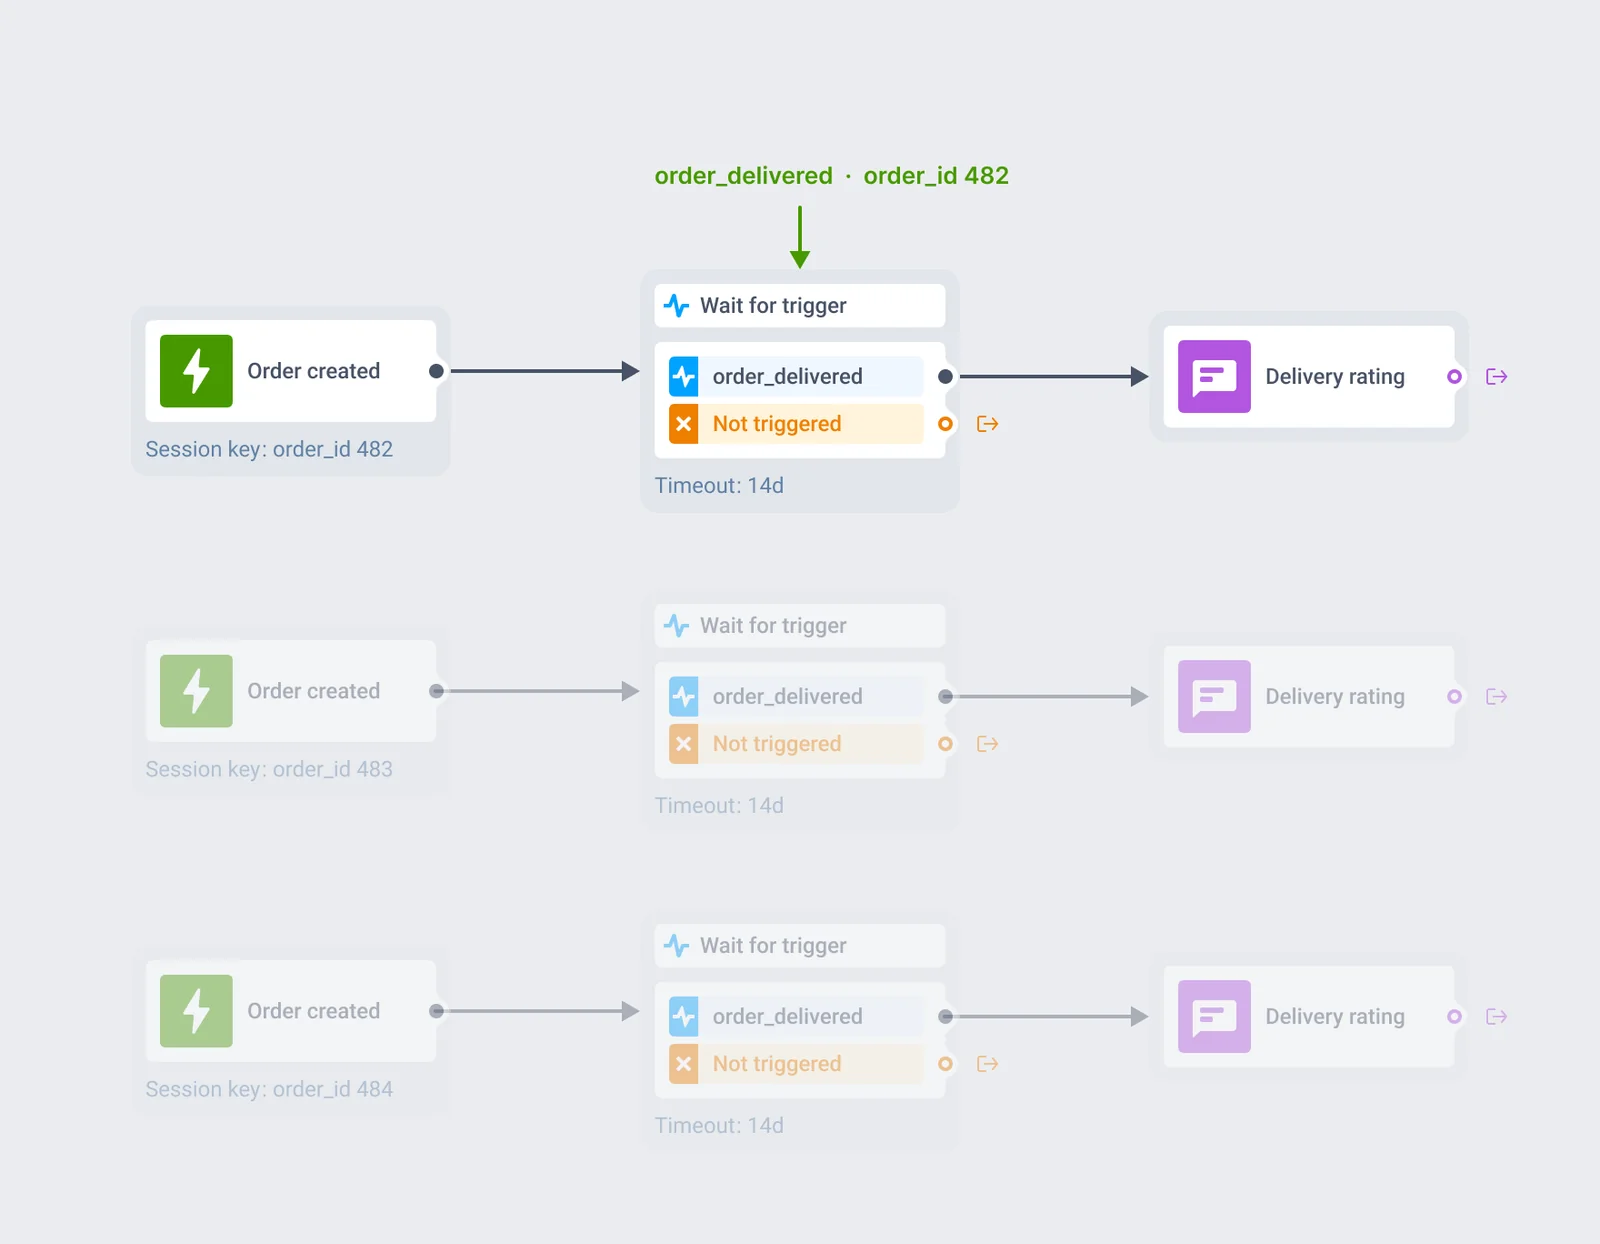This screenshot has width=1600, height=1244.
Task: Click orange output port of top Not triggered
Action: 945,424
